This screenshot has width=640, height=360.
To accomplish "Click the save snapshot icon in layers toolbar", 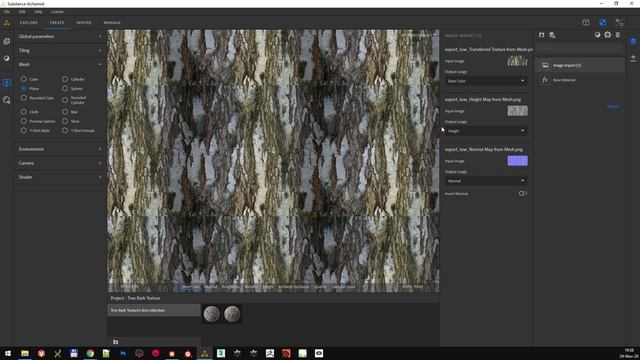I will [x=541, y=35].
